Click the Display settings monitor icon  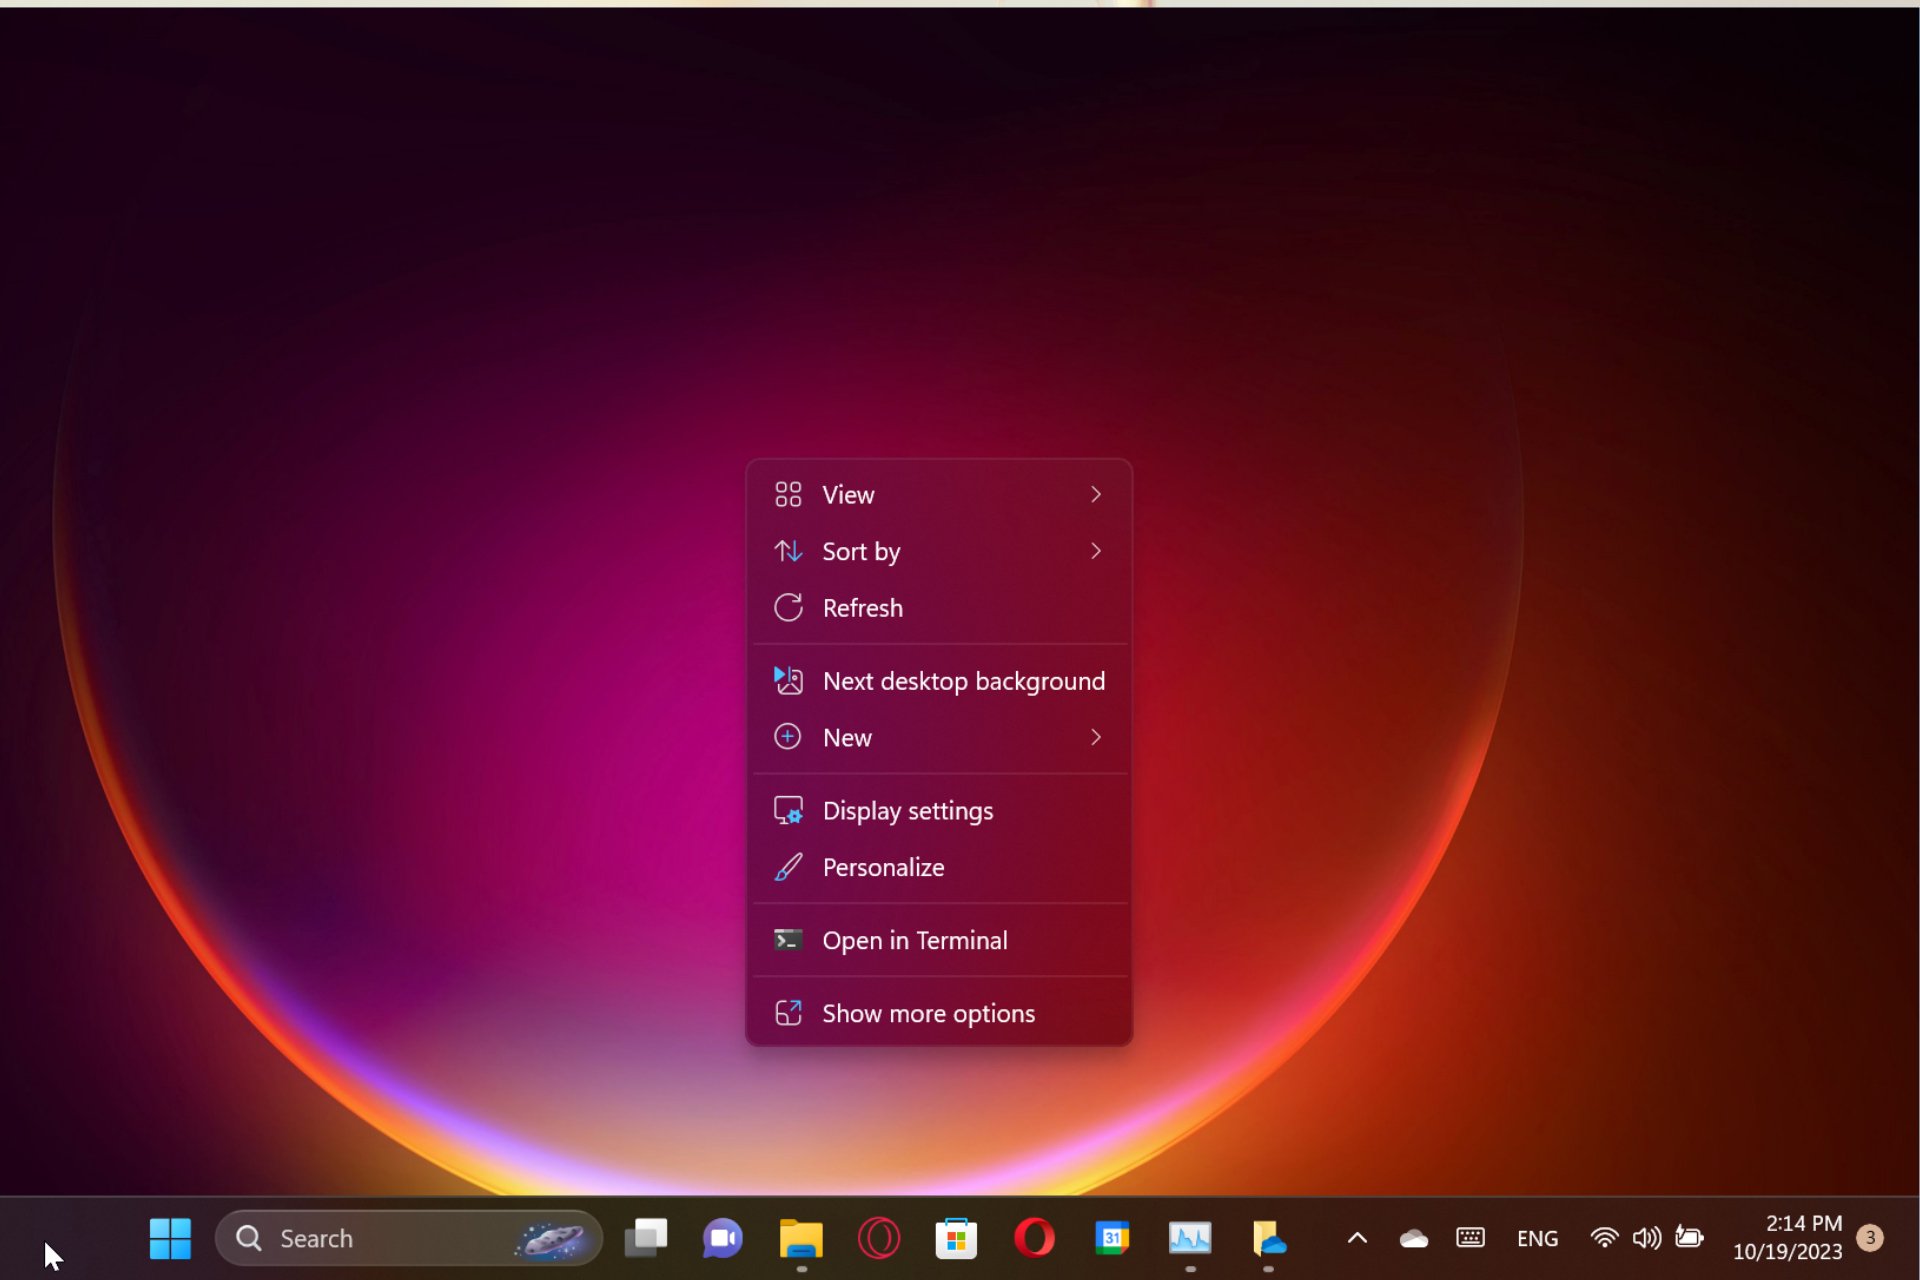click(788, 810)
